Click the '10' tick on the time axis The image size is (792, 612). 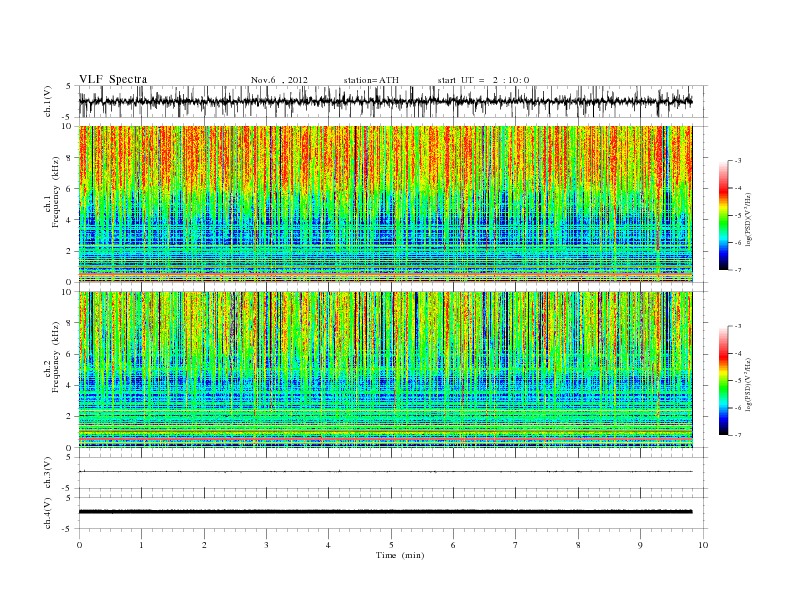click(x=703, y=545)
